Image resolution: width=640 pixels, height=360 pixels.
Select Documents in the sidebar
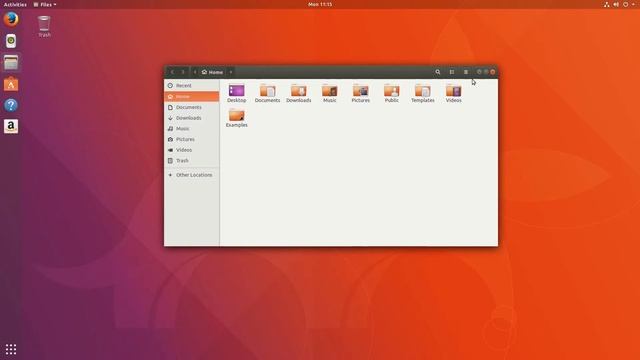click(x=191, y=107)
